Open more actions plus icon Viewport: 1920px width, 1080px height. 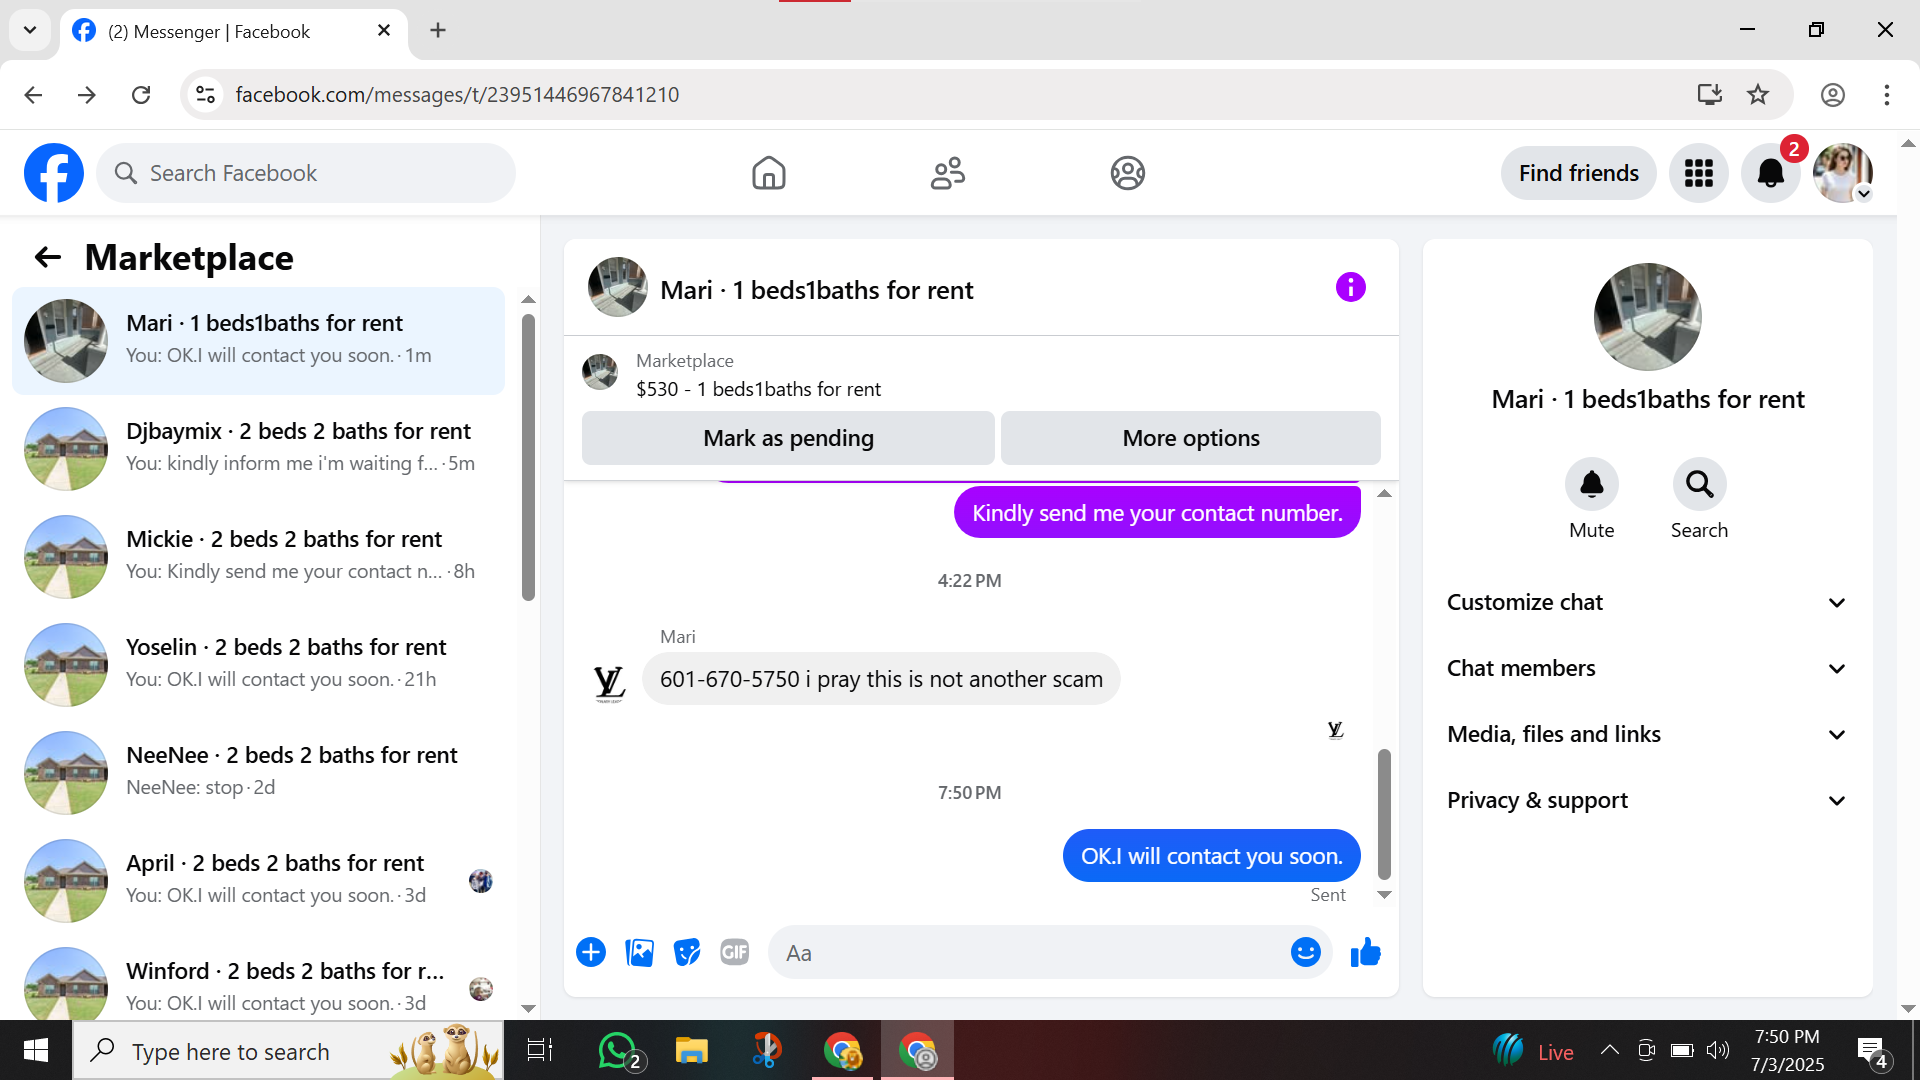[x=591, y=953]
